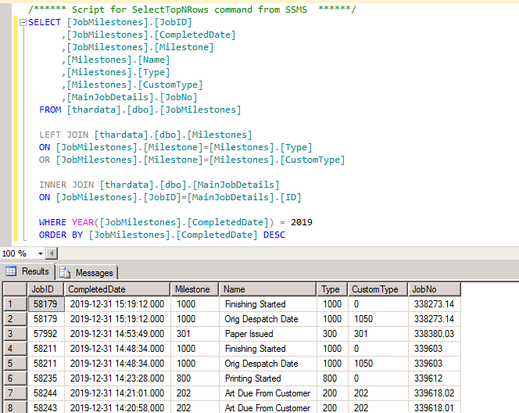Click the year value 2019 in WHERE clause

pos(301,222)
